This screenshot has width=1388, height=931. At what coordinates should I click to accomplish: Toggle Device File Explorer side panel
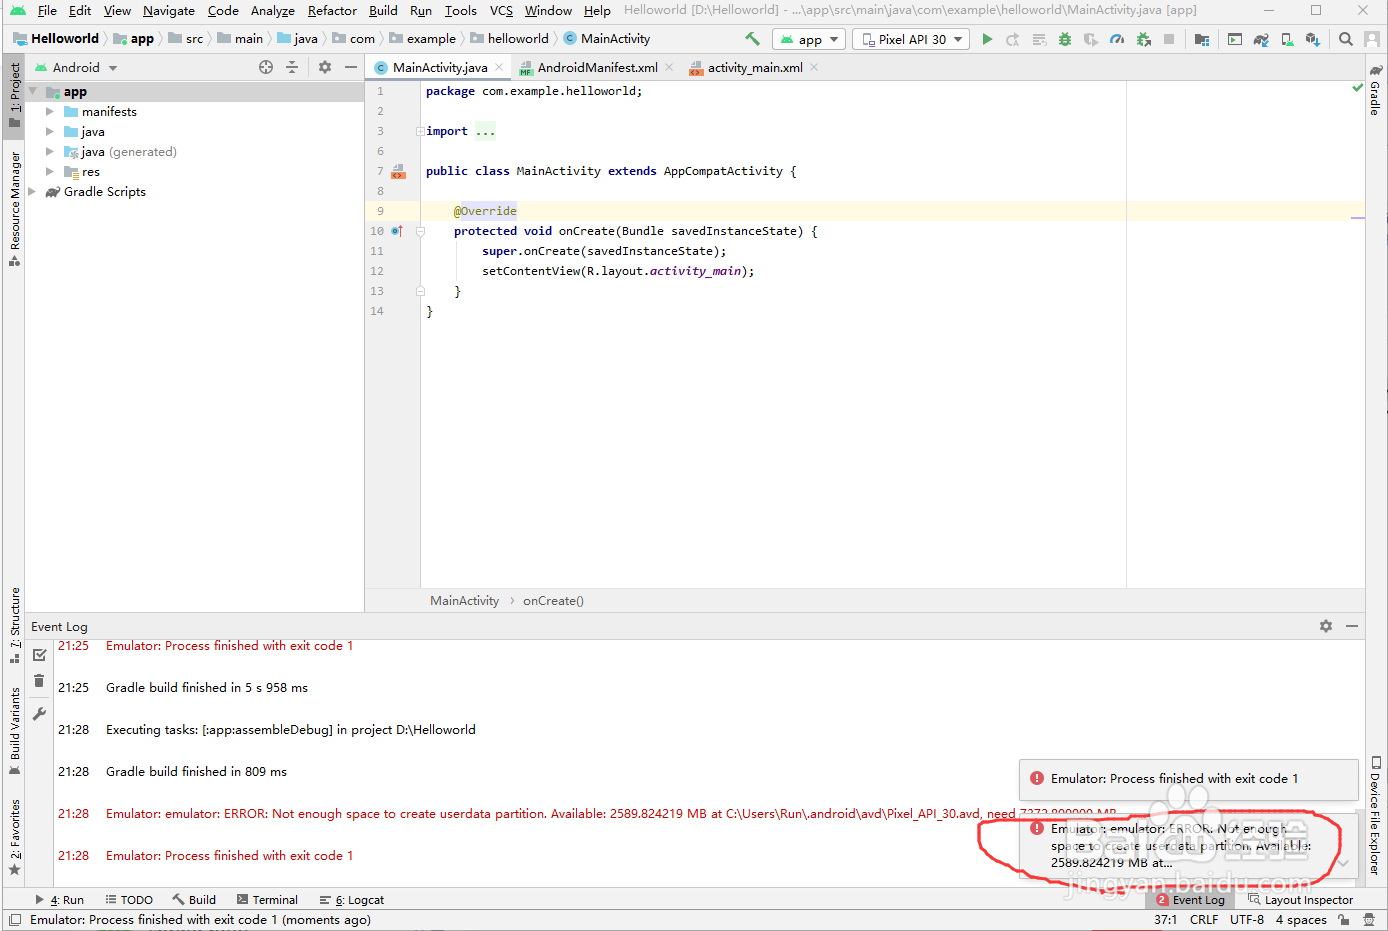[1376, 817]
